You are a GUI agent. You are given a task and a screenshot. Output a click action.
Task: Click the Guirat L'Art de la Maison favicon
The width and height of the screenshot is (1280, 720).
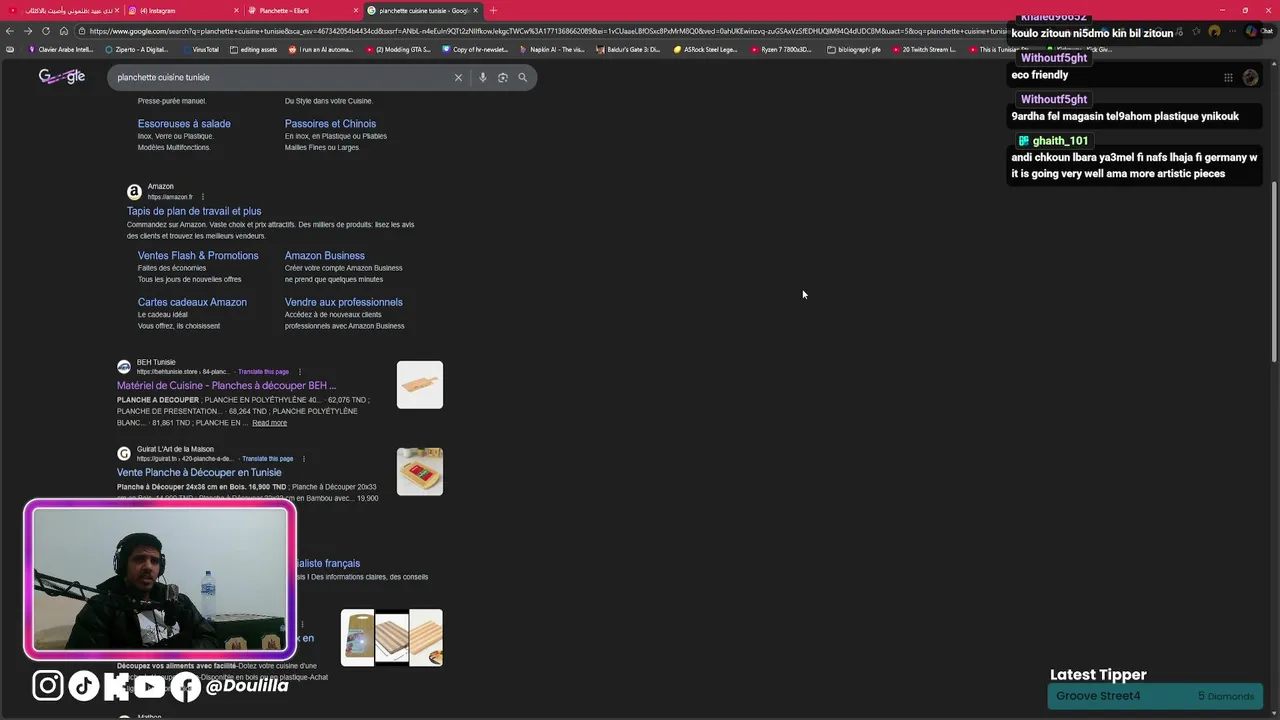(x=124, y=454)
